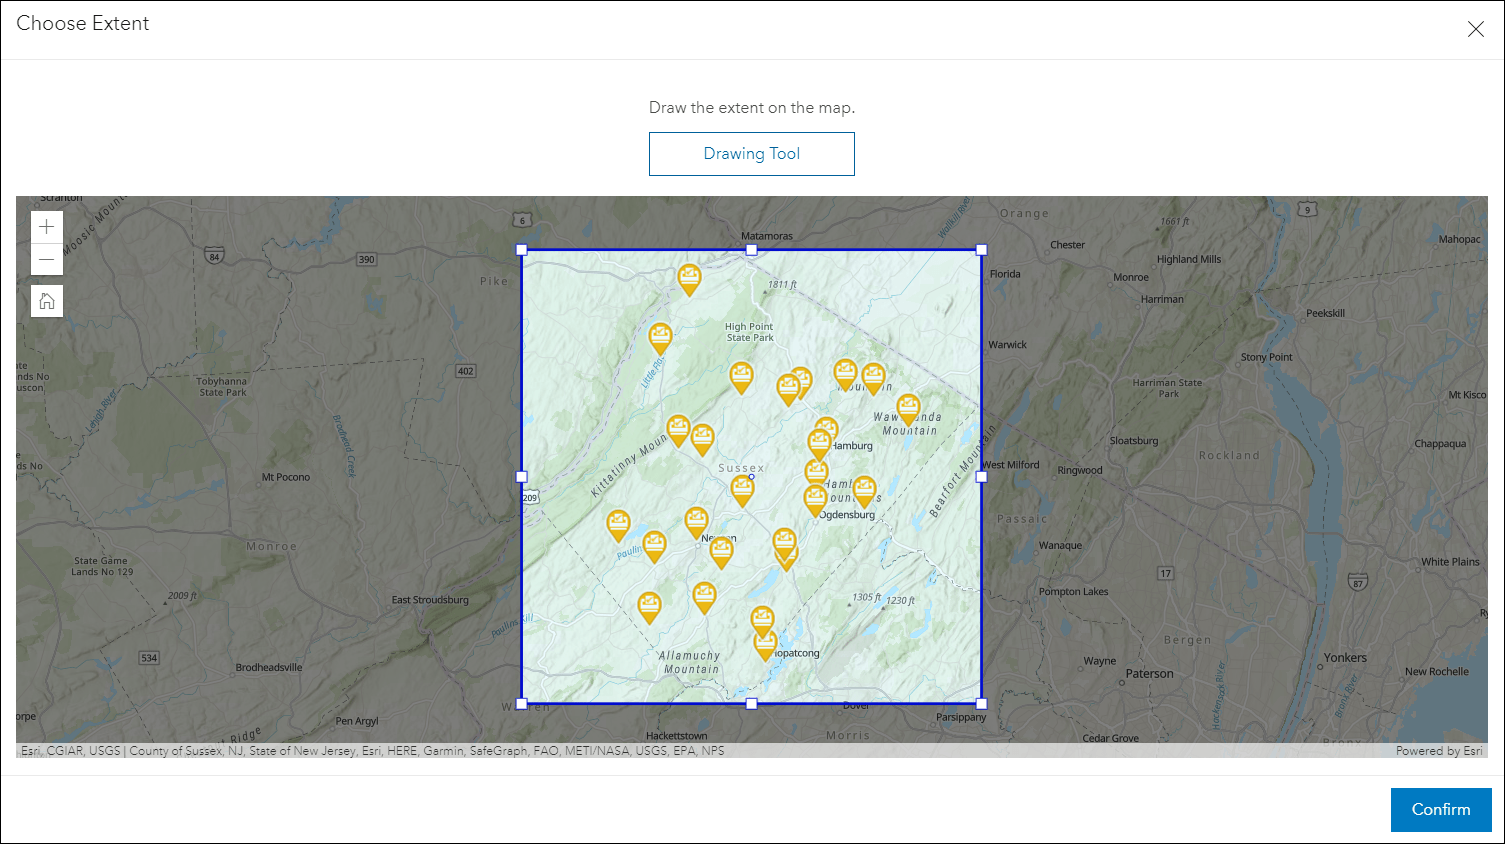This screenshot has height=844, width=1505.
Task: Click the Drawing Tool button
Action: click(x=752, y=154)
